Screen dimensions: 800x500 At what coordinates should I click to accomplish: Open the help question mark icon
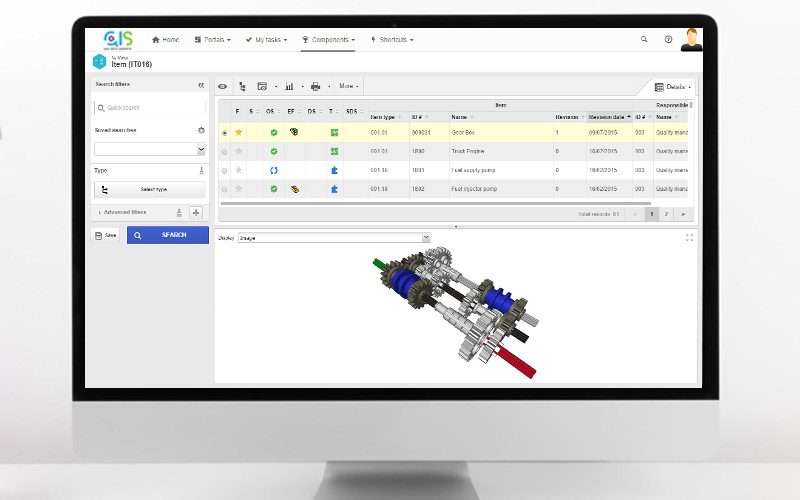tap(668, 39)
